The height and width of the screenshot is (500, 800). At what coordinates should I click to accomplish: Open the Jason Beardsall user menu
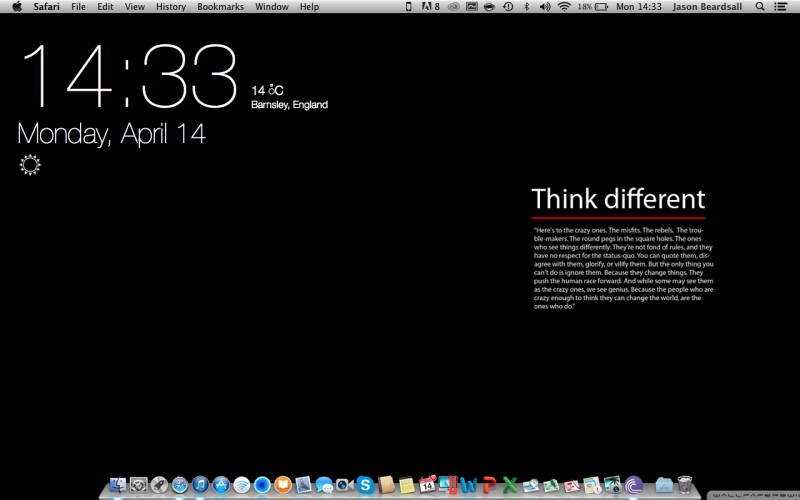coord(707,7)
